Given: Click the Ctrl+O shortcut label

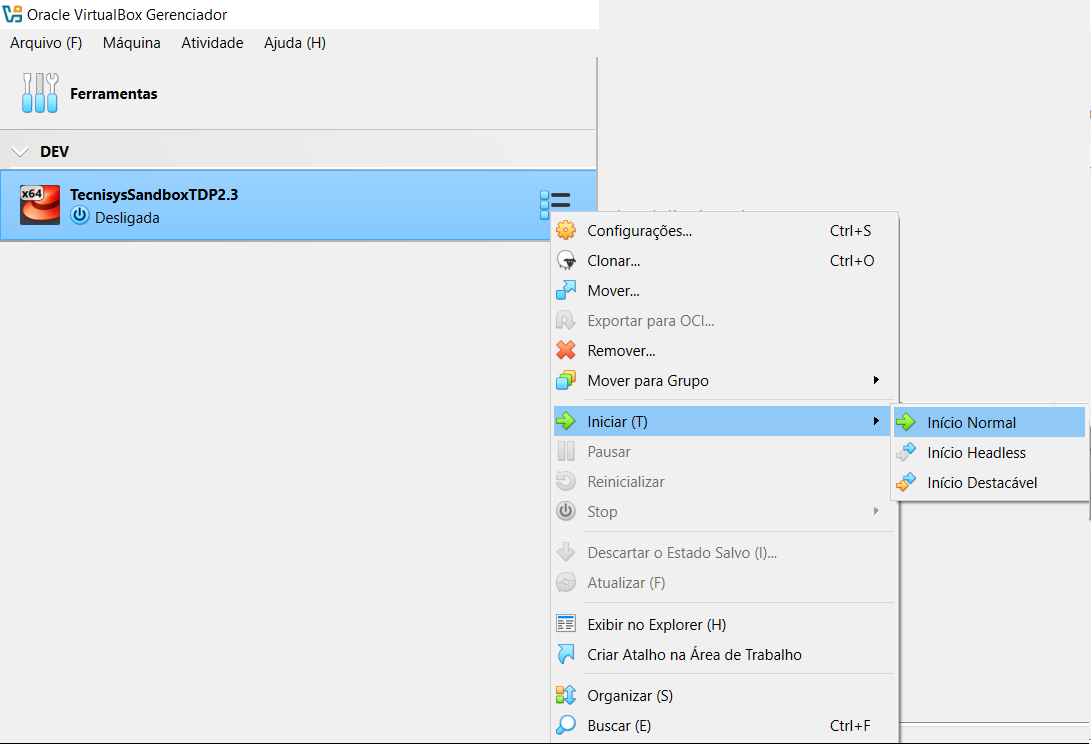Looking at the screenshot, I should coord(852,260).
